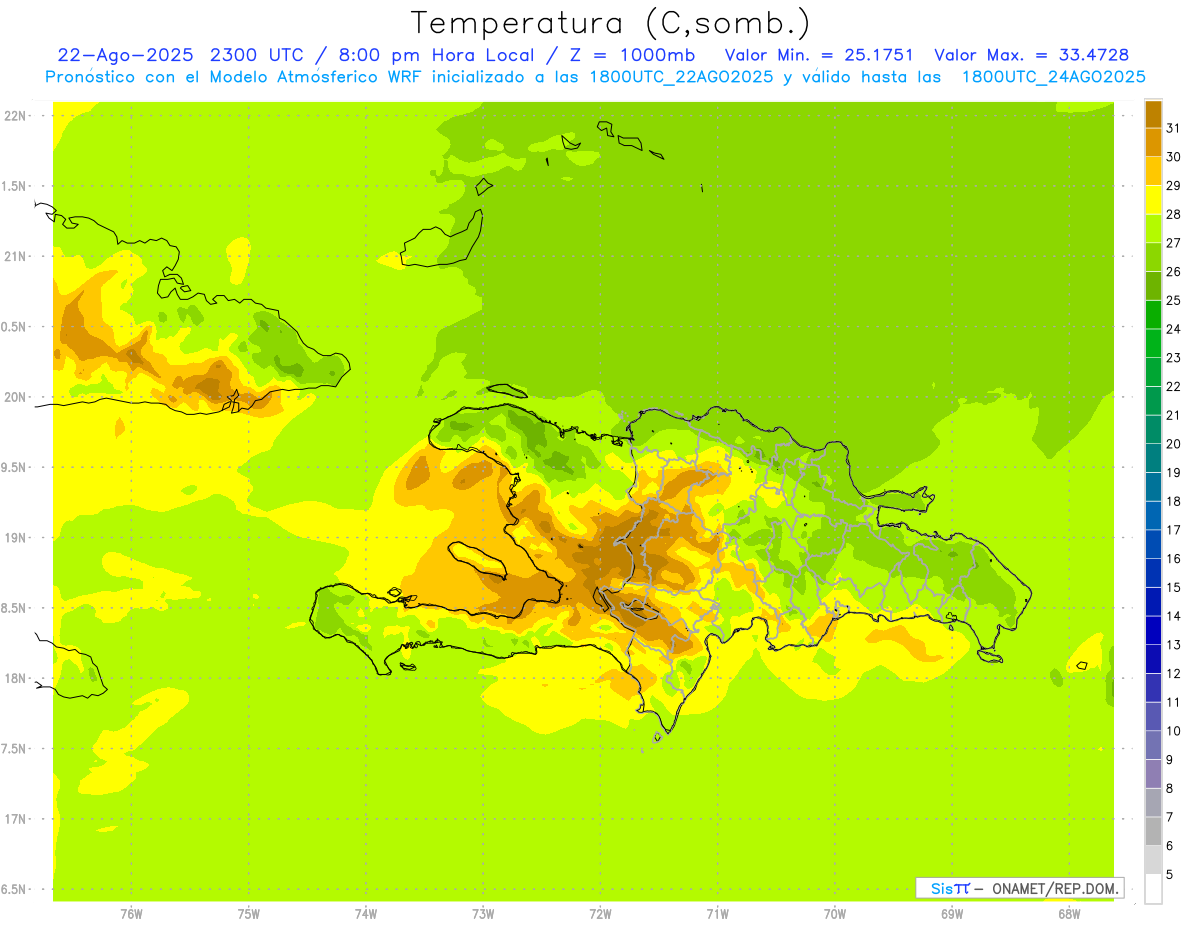This screenshot has width=1200, height=927.
Task: Click the colorbar label '19'
Action: click(x=1173, y=472)
